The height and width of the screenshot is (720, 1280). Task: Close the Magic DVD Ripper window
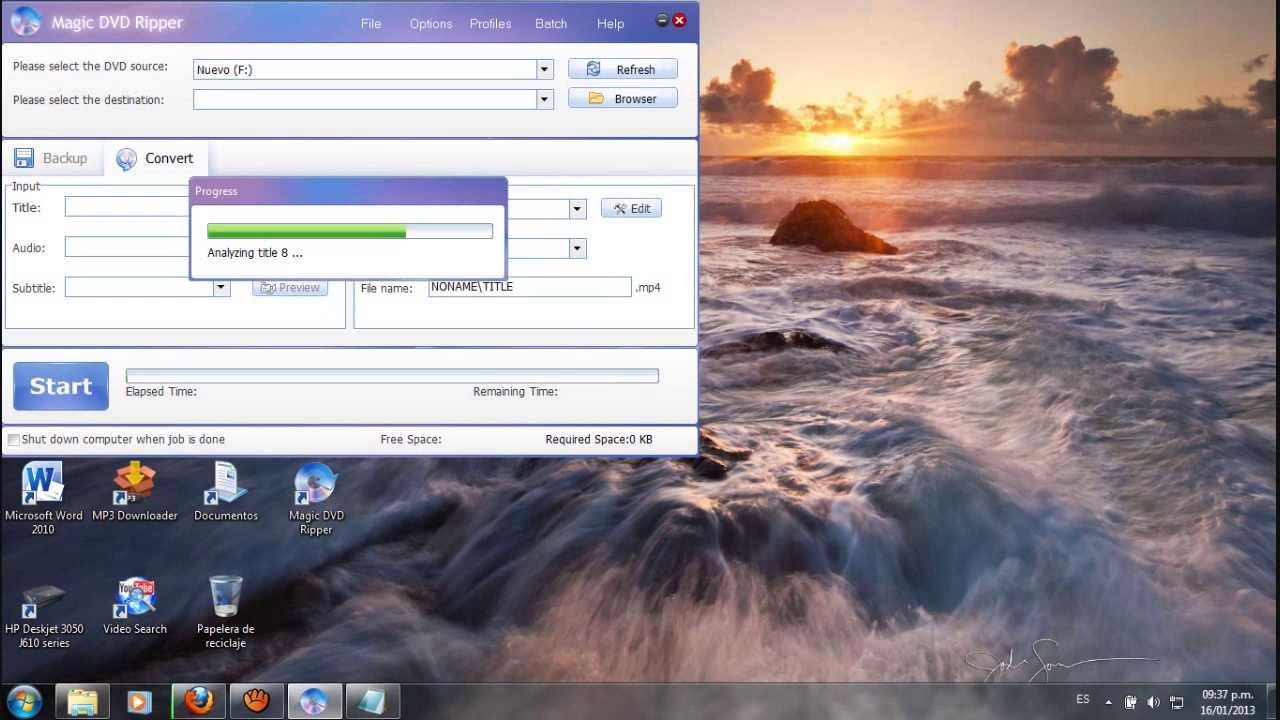click(x=679, y=20)
